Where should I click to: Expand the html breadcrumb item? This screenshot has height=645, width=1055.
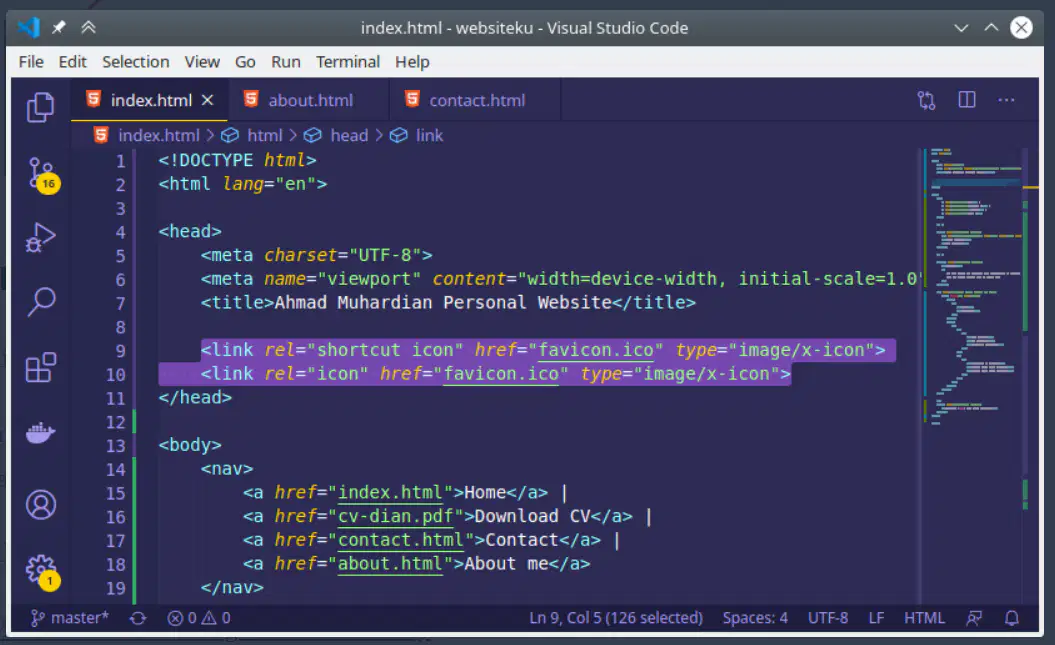(x=264, y=135)
